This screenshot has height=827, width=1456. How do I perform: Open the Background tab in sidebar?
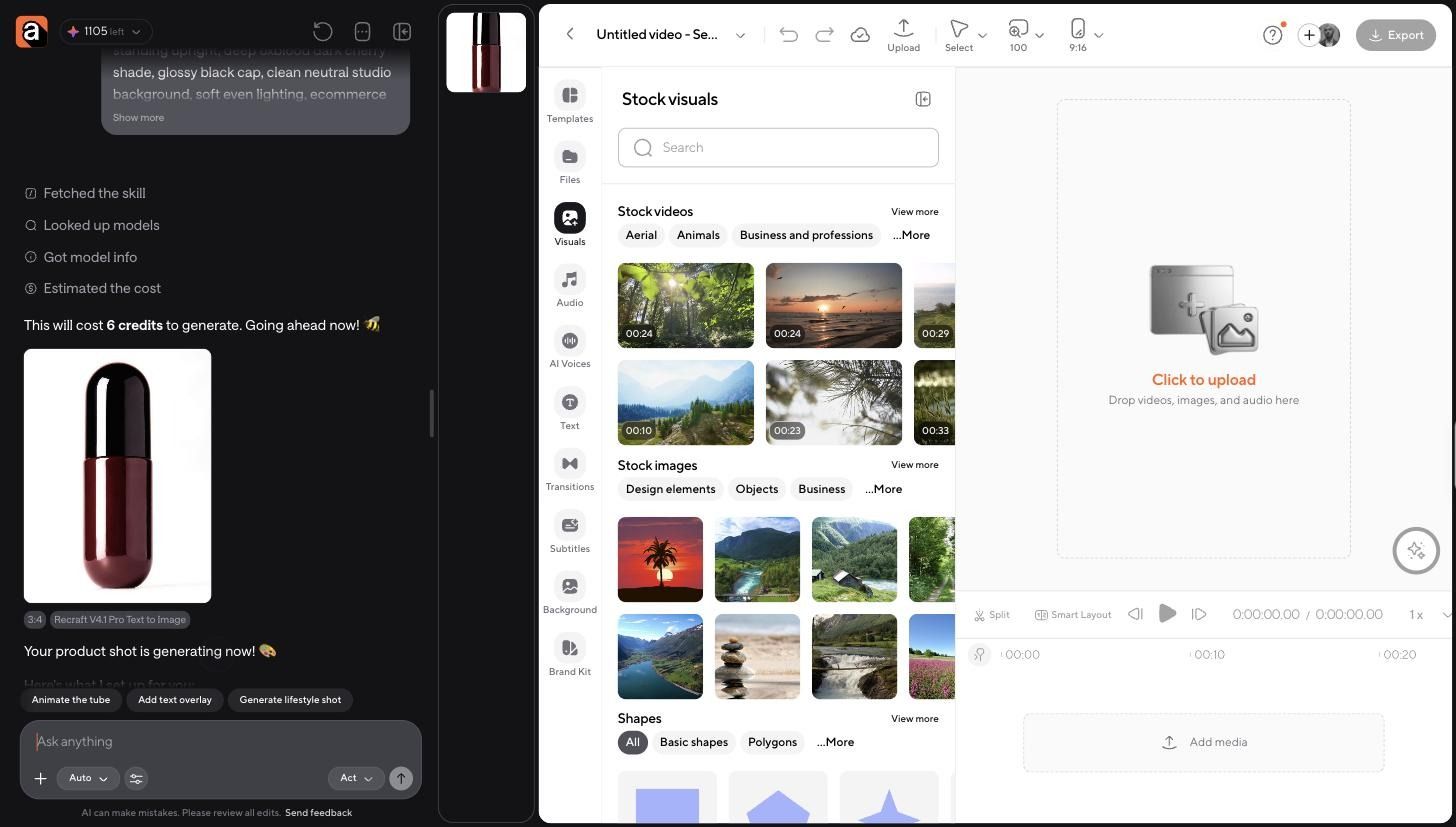pyautogui.click(x=569, y=595)
